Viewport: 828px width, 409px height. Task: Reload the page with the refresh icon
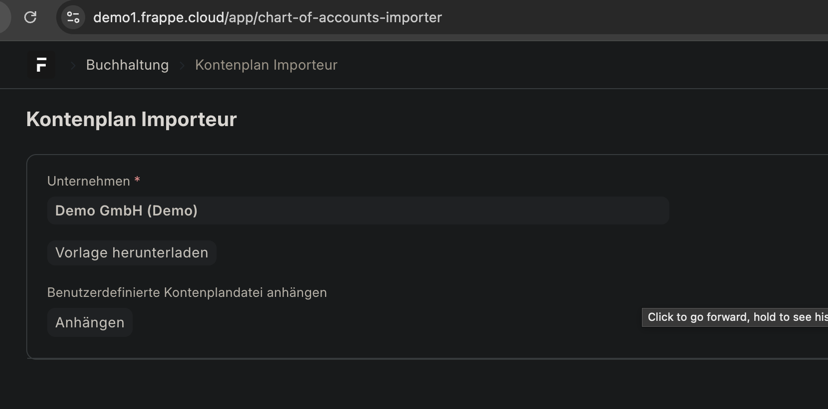[30, 17]
